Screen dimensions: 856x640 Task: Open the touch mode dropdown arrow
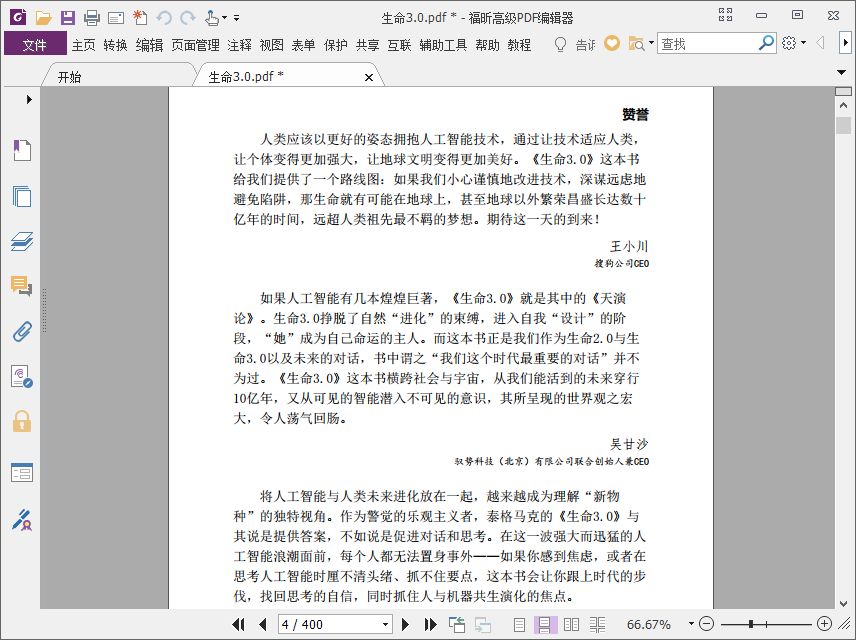pyautogui.click(x=224, y=18)
